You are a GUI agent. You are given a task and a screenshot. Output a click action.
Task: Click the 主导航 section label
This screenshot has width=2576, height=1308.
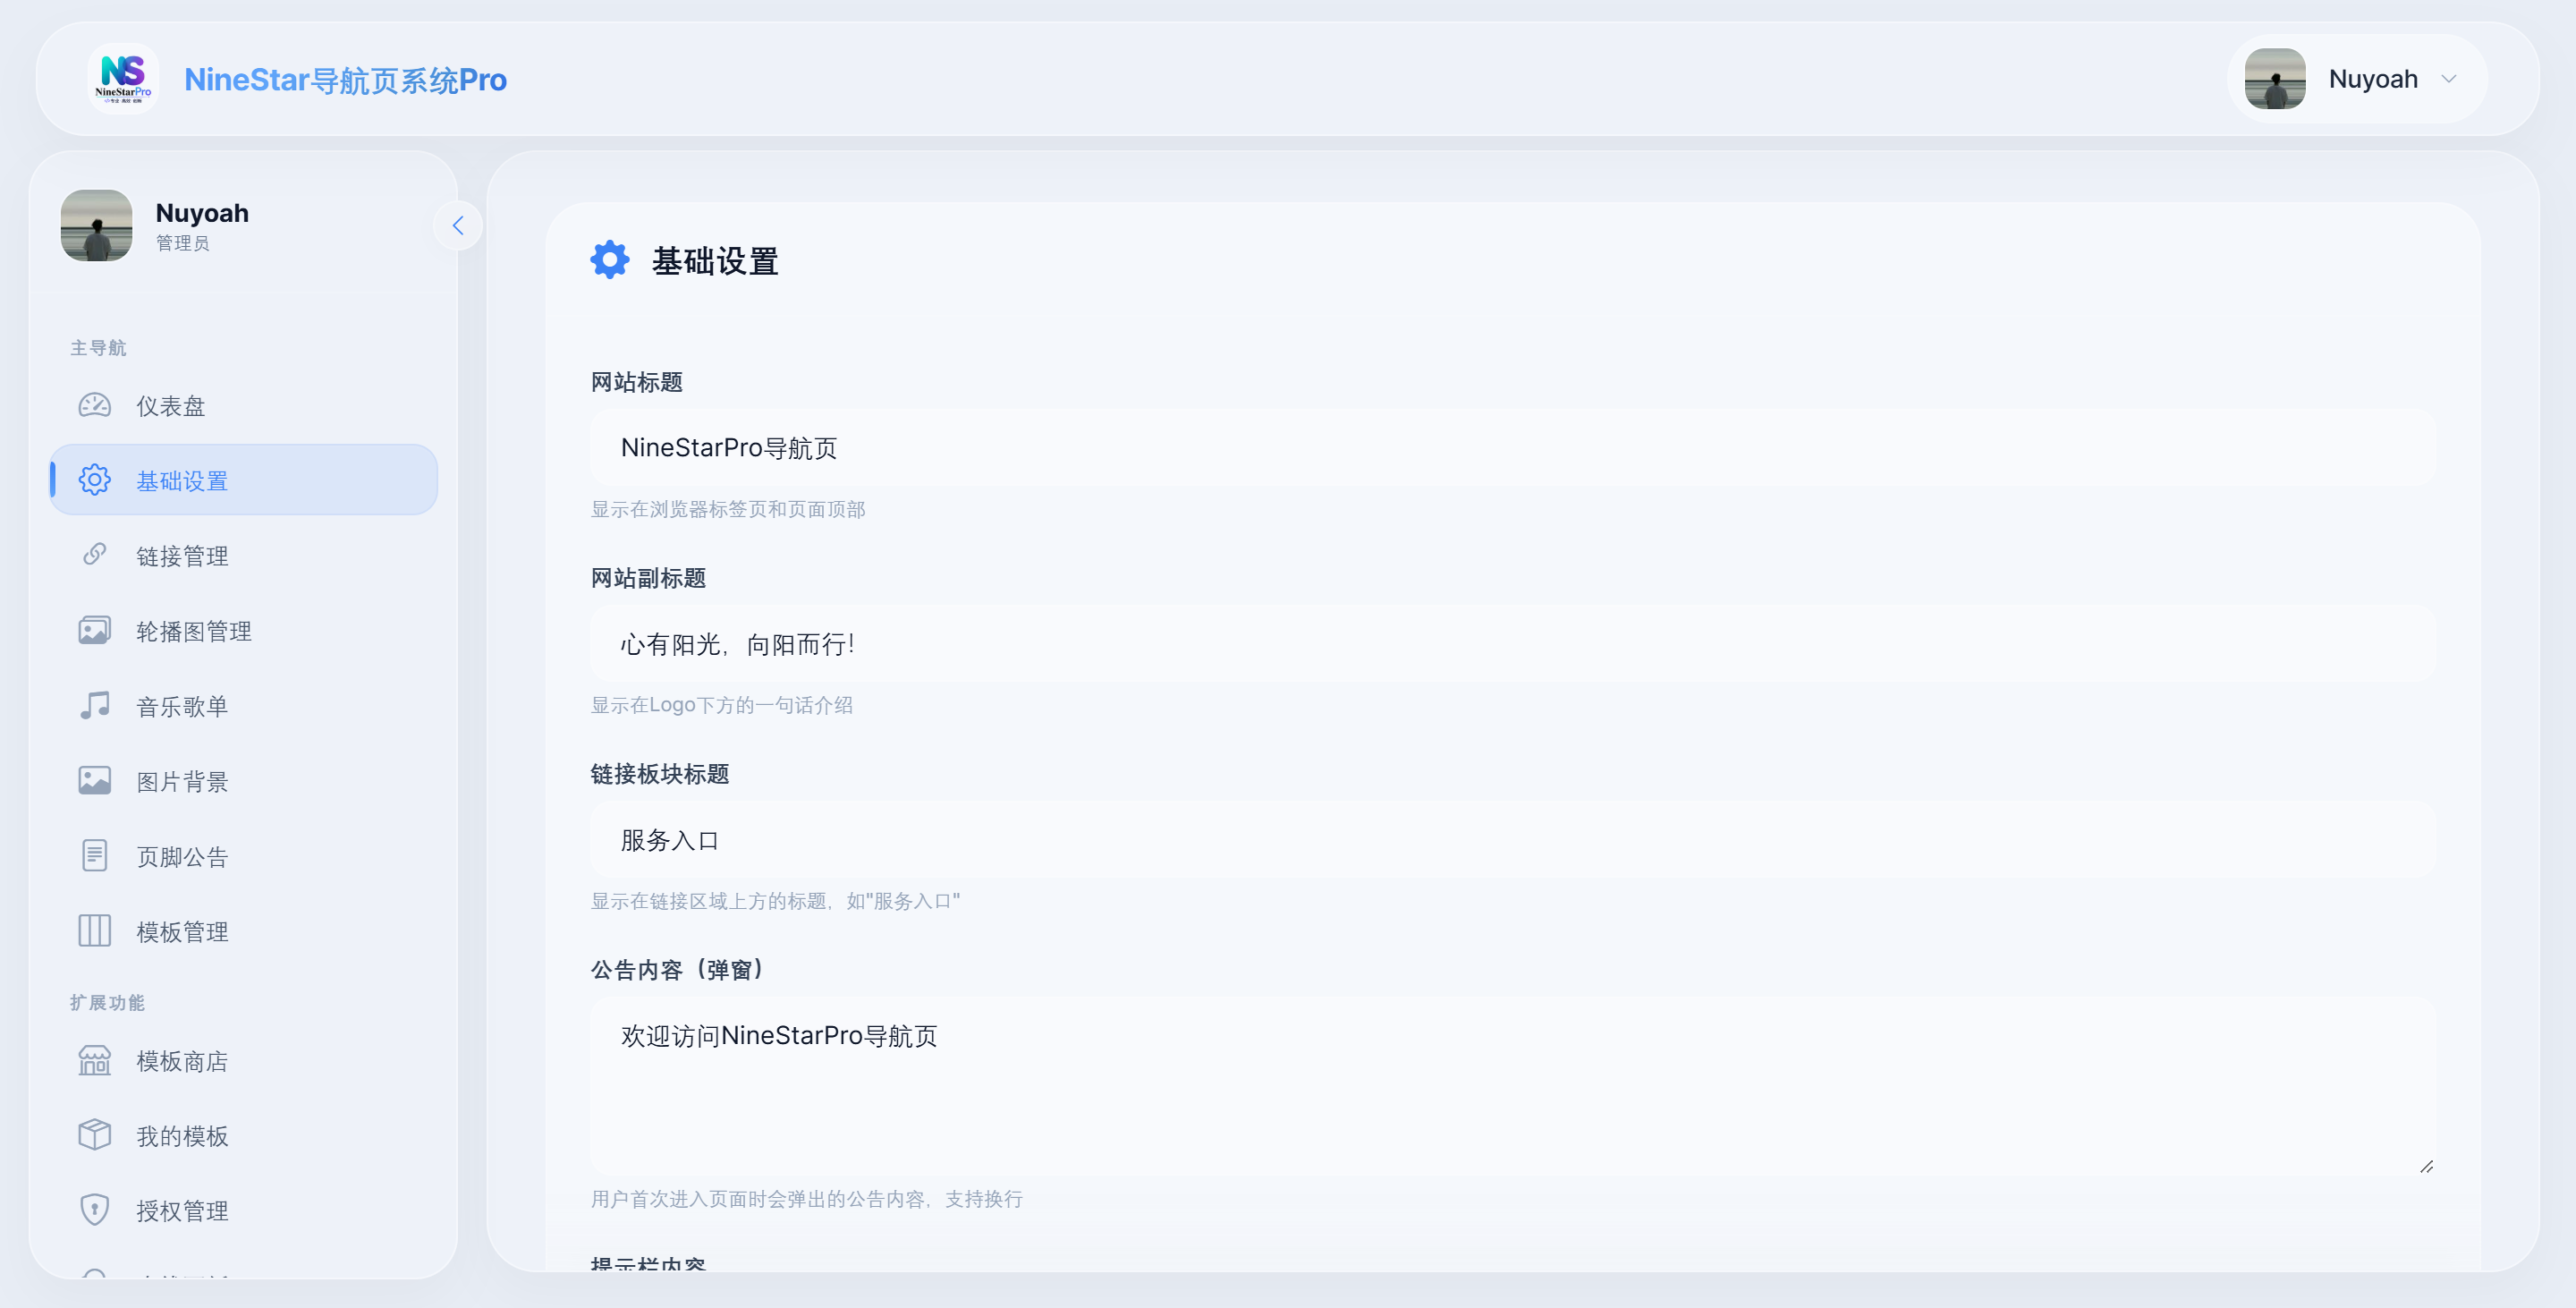98,348
